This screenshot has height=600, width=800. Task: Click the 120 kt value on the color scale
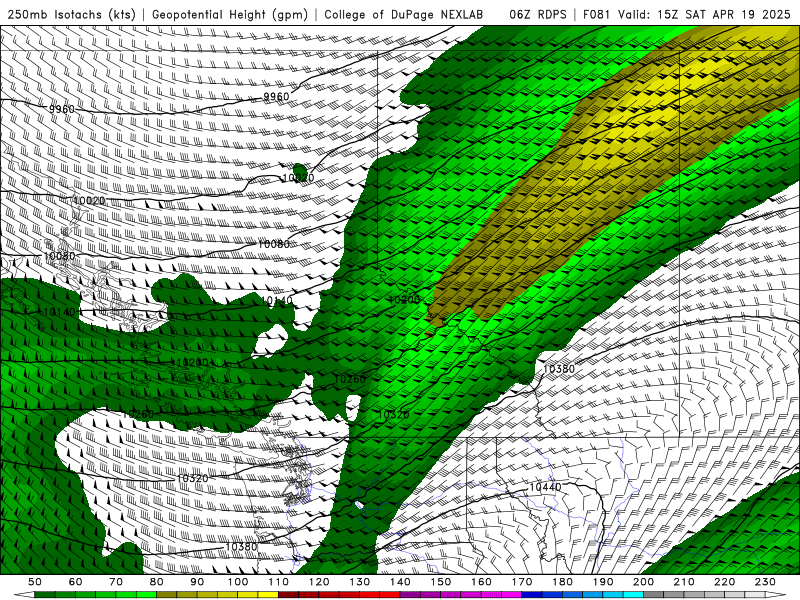319,582
